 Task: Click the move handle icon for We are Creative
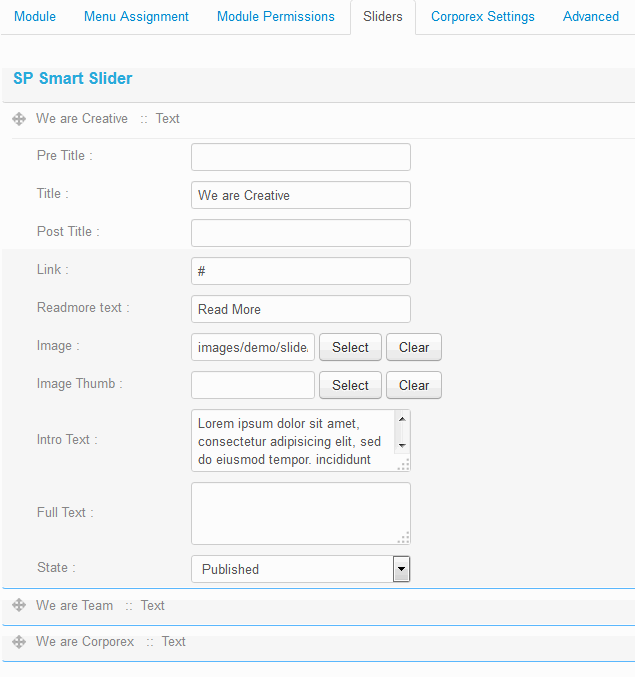(x=19, y=119)
